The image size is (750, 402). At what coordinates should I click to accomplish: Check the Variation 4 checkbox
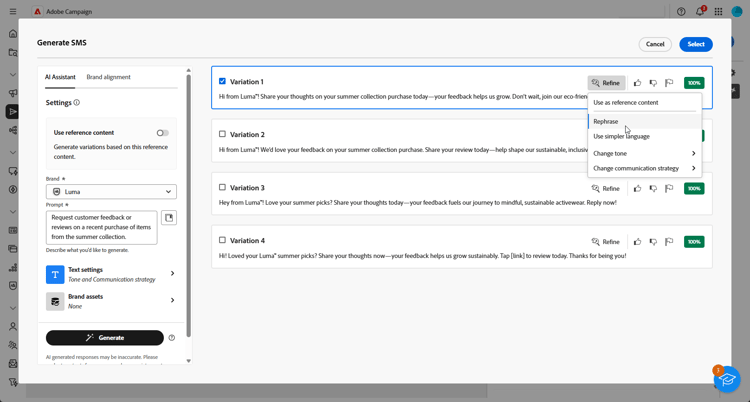pyautogui.click(x=222, y=240)
